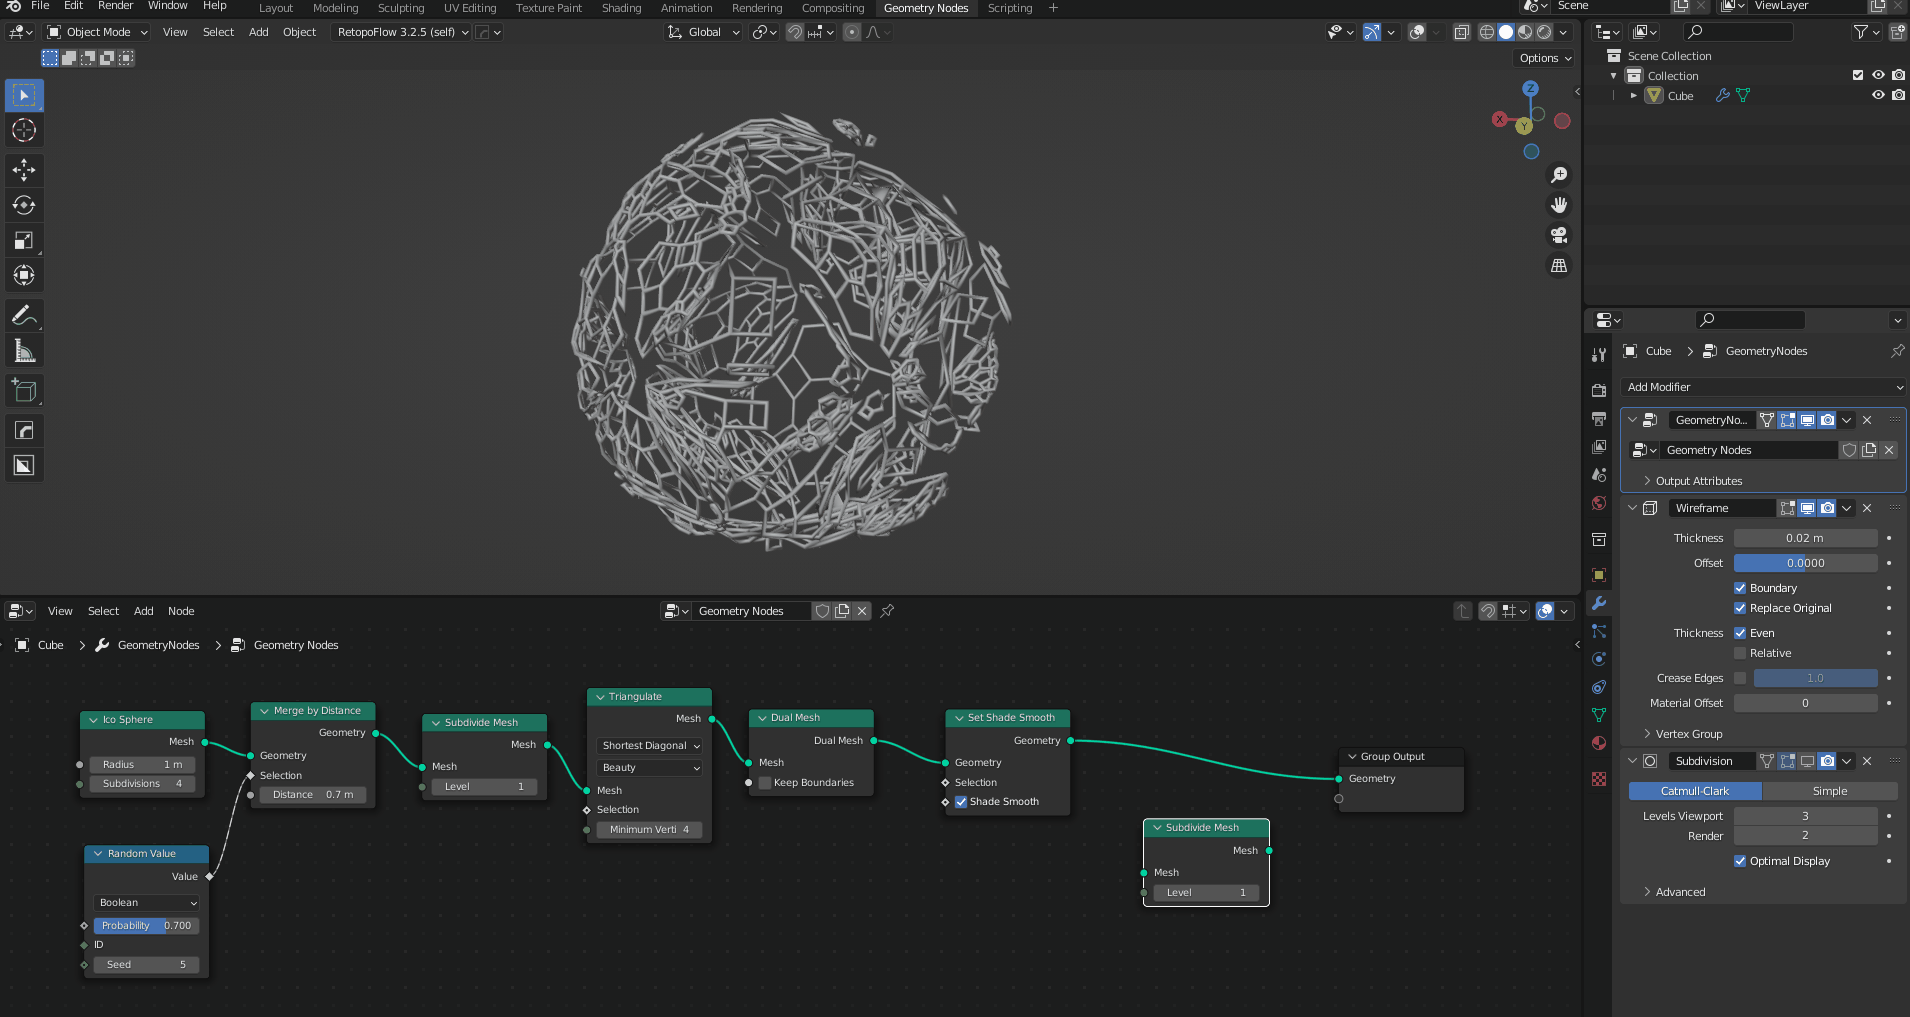Screen dimensions: 1910x1017
Task: Open the Material Properties tab
Action: [x=1599, y=741]
